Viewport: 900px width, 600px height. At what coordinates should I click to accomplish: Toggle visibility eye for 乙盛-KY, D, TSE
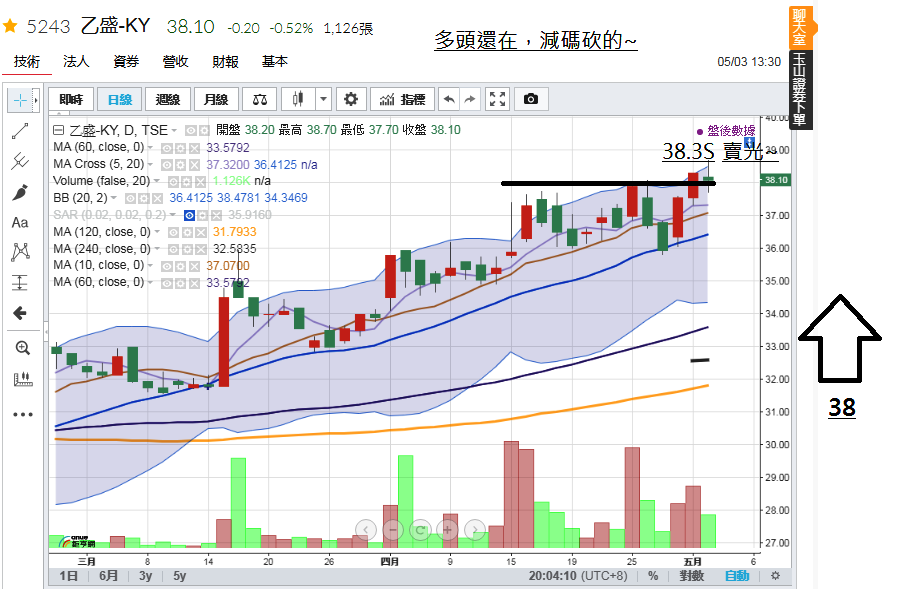(190, 131)
